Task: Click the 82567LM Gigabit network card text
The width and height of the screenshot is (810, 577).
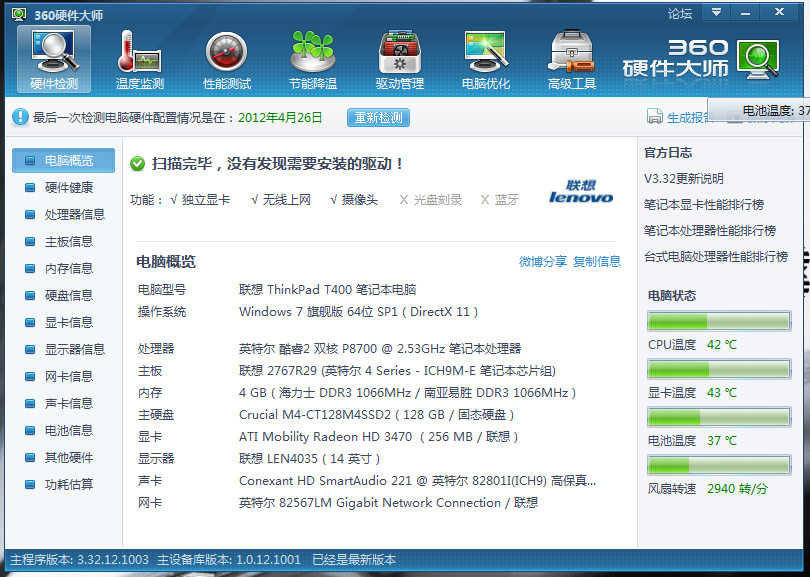Action: [x=388, y=503]
